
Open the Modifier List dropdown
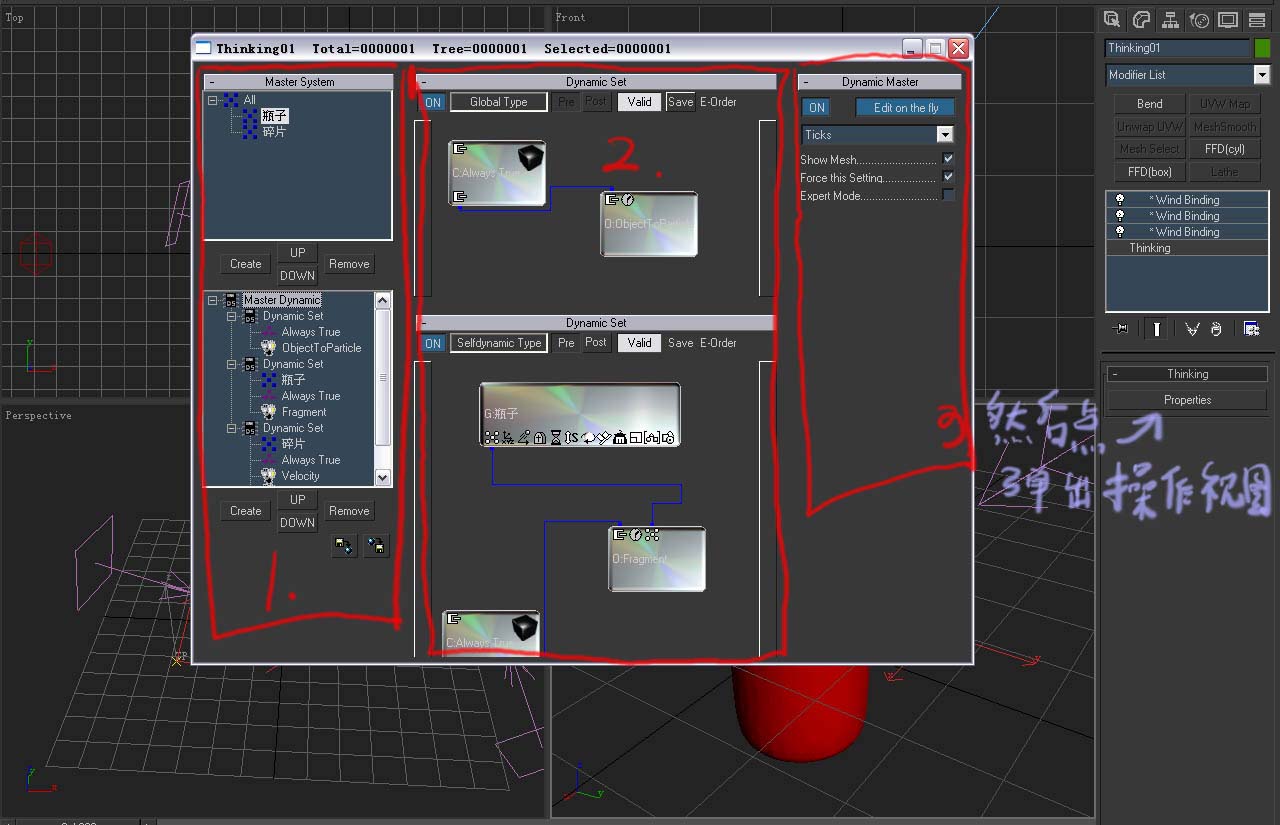tap(1187, 75)
